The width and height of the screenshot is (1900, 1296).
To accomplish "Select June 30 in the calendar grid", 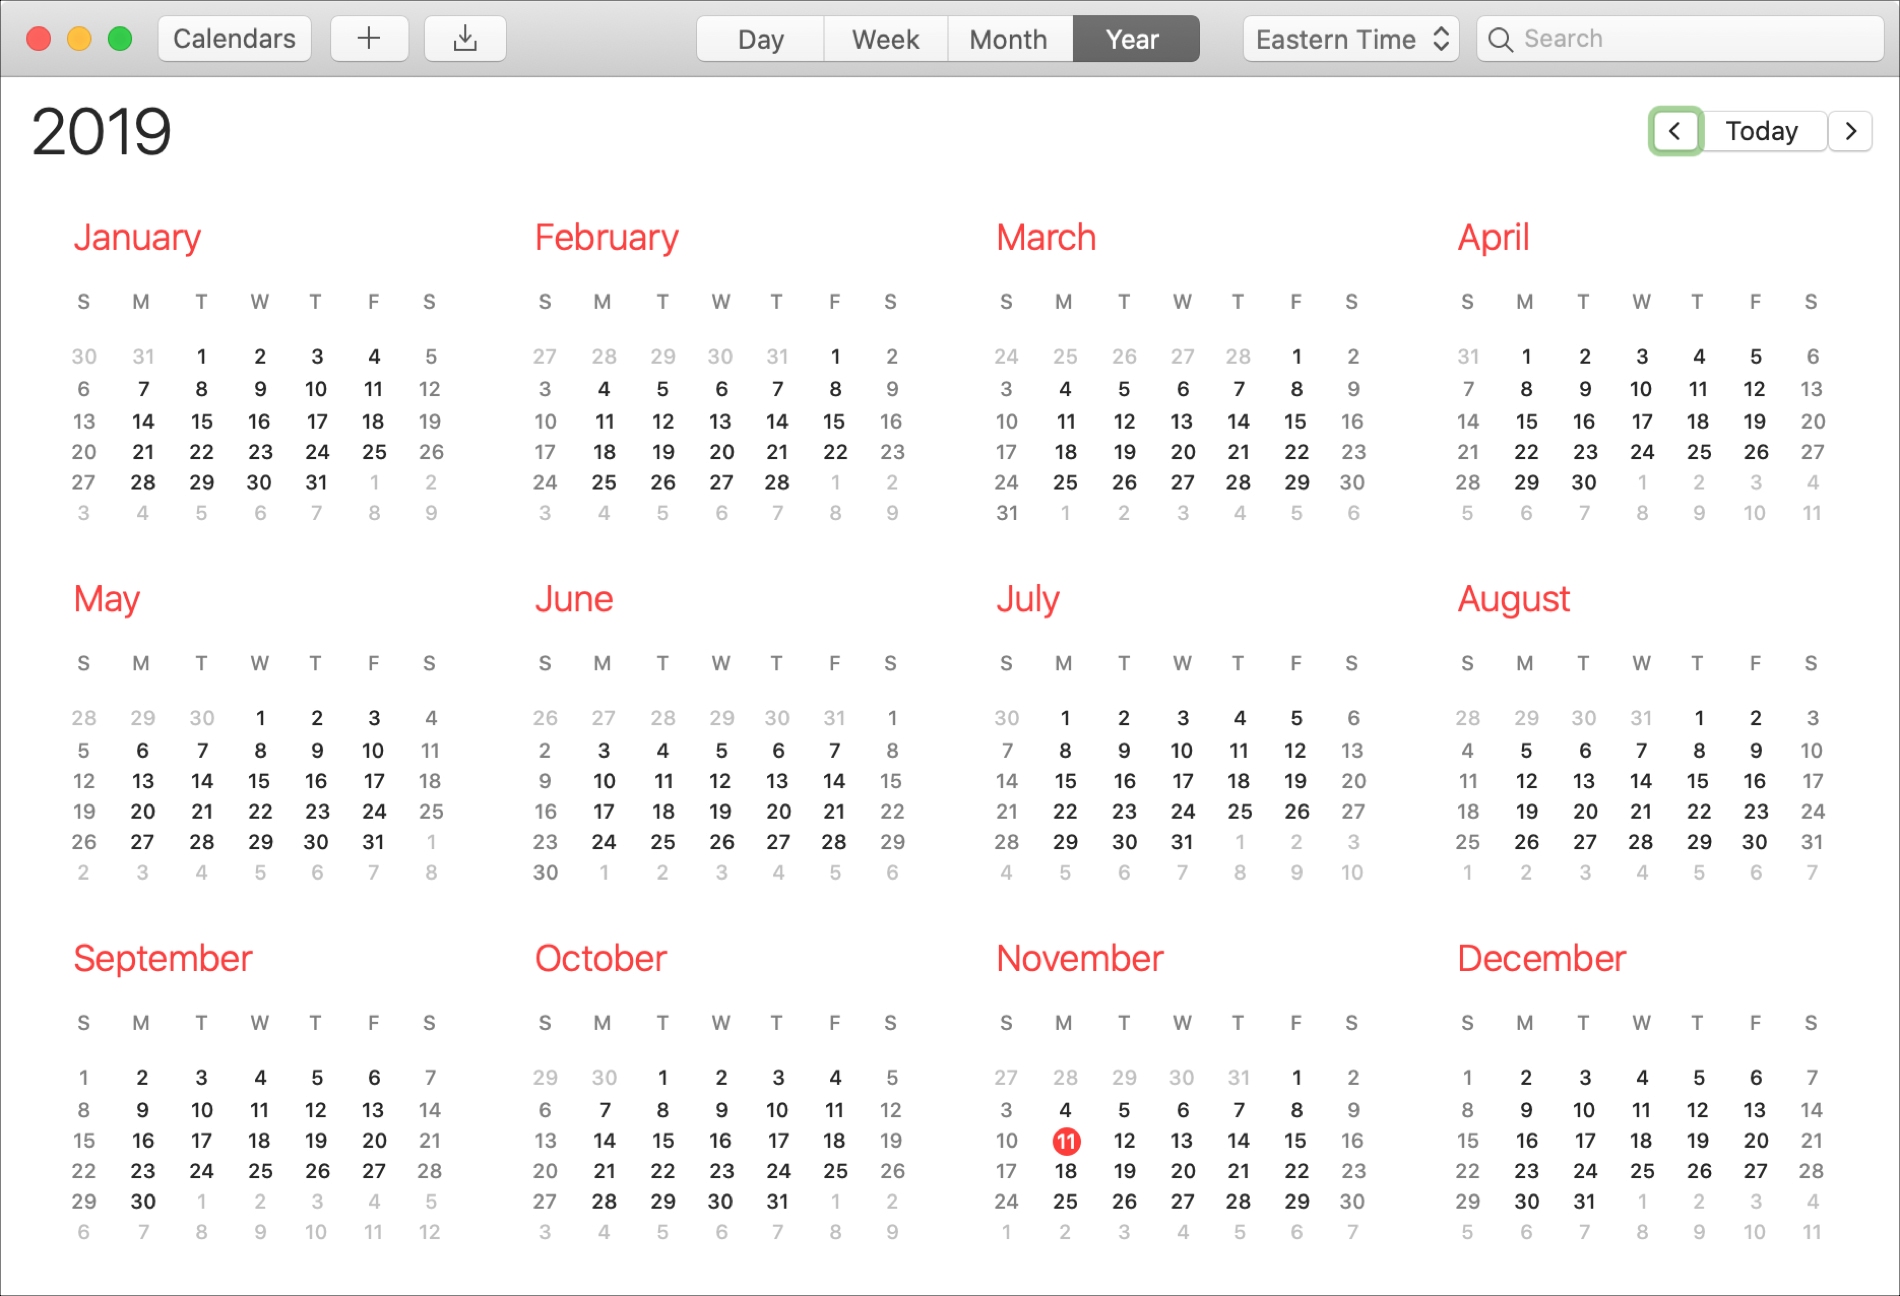I will click(545, 872).
